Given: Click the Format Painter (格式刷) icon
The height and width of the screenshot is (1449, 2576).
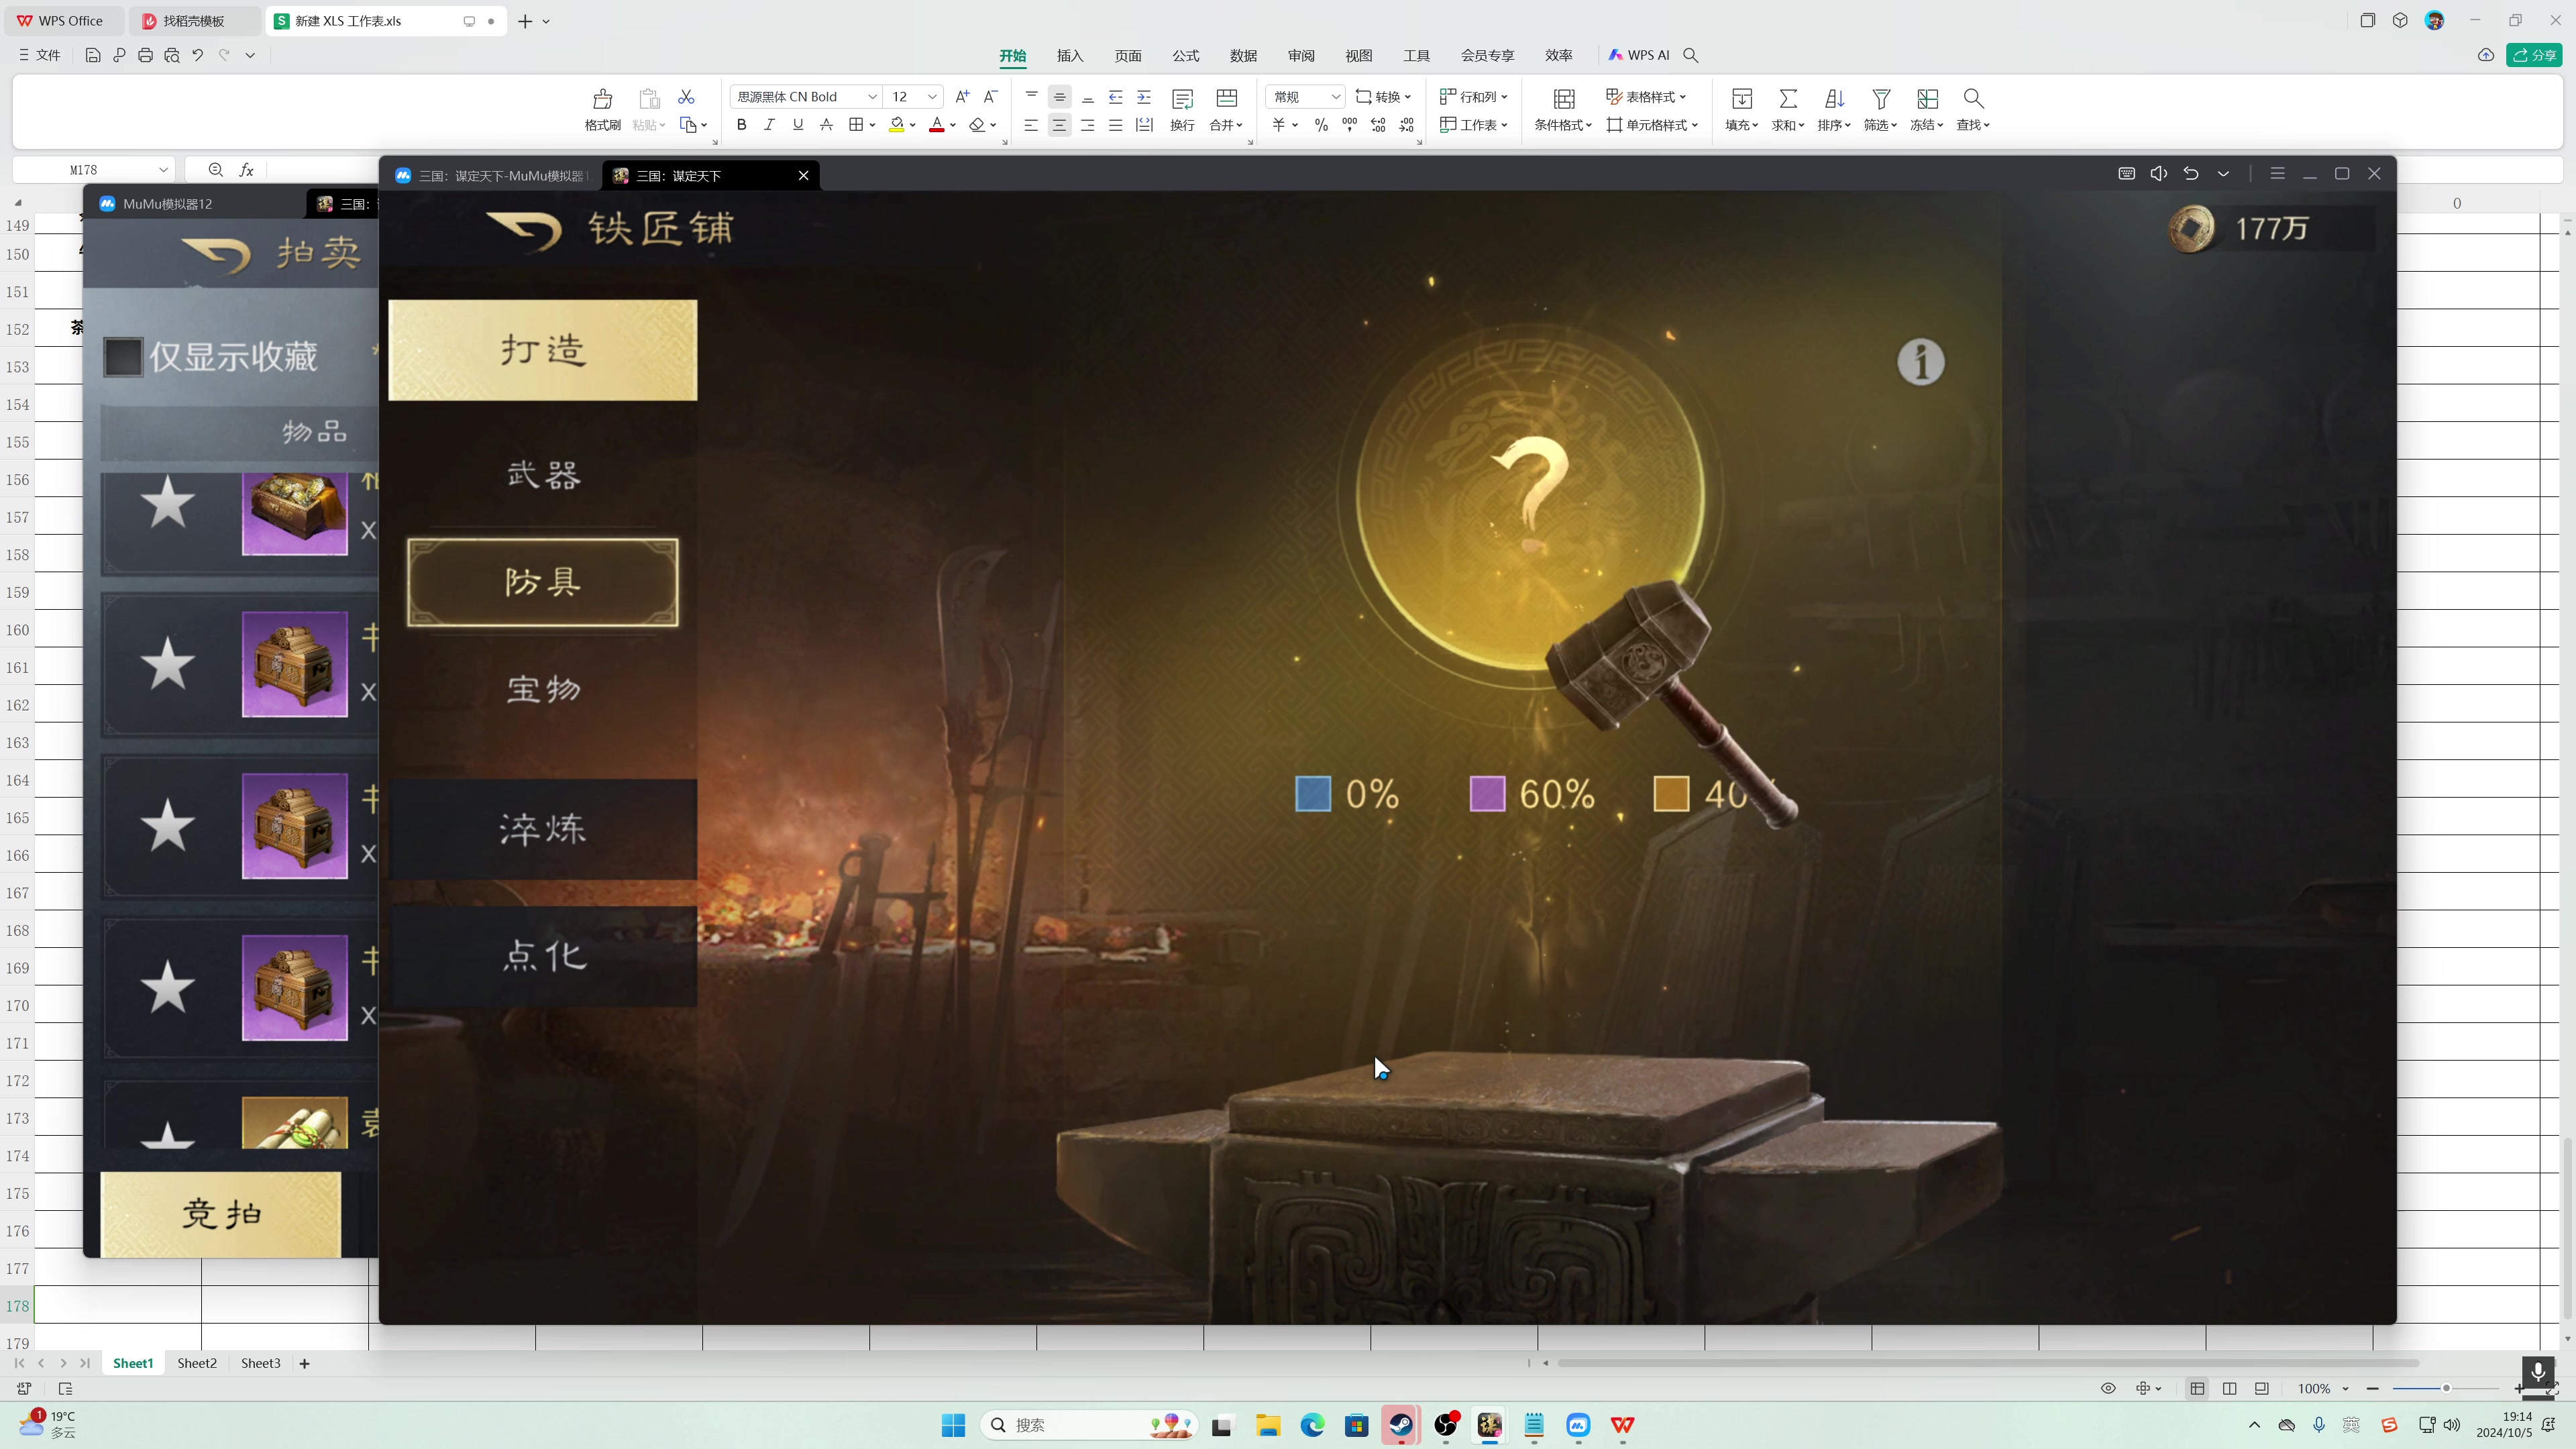Looking at the screenshot, I should click(602, 98).
